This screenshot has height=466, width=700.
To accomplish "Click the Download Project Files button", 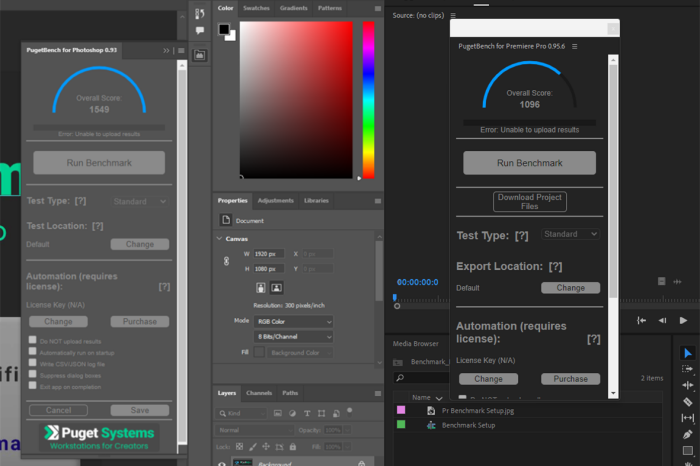I will (529, 201).
